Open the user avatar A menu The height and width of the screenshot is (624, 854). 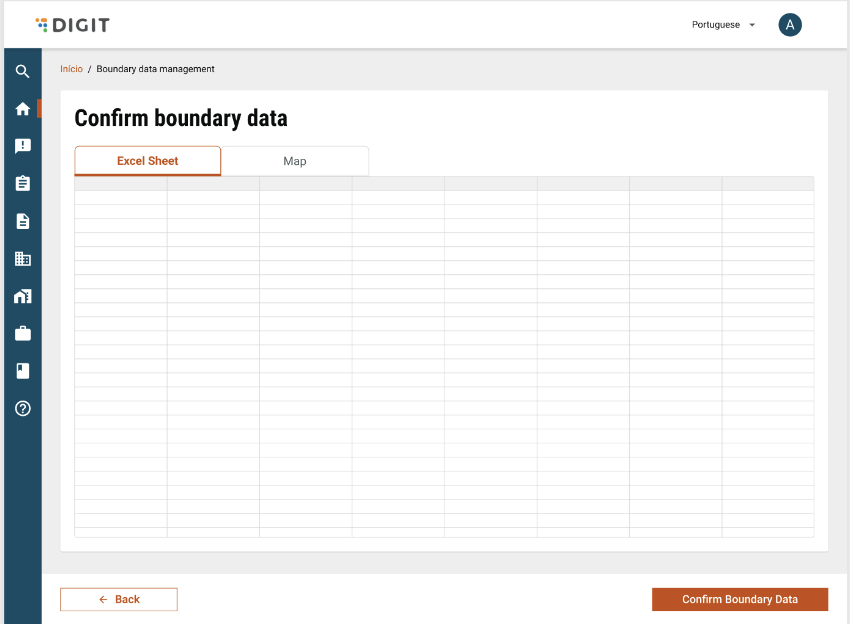(790, 25)
